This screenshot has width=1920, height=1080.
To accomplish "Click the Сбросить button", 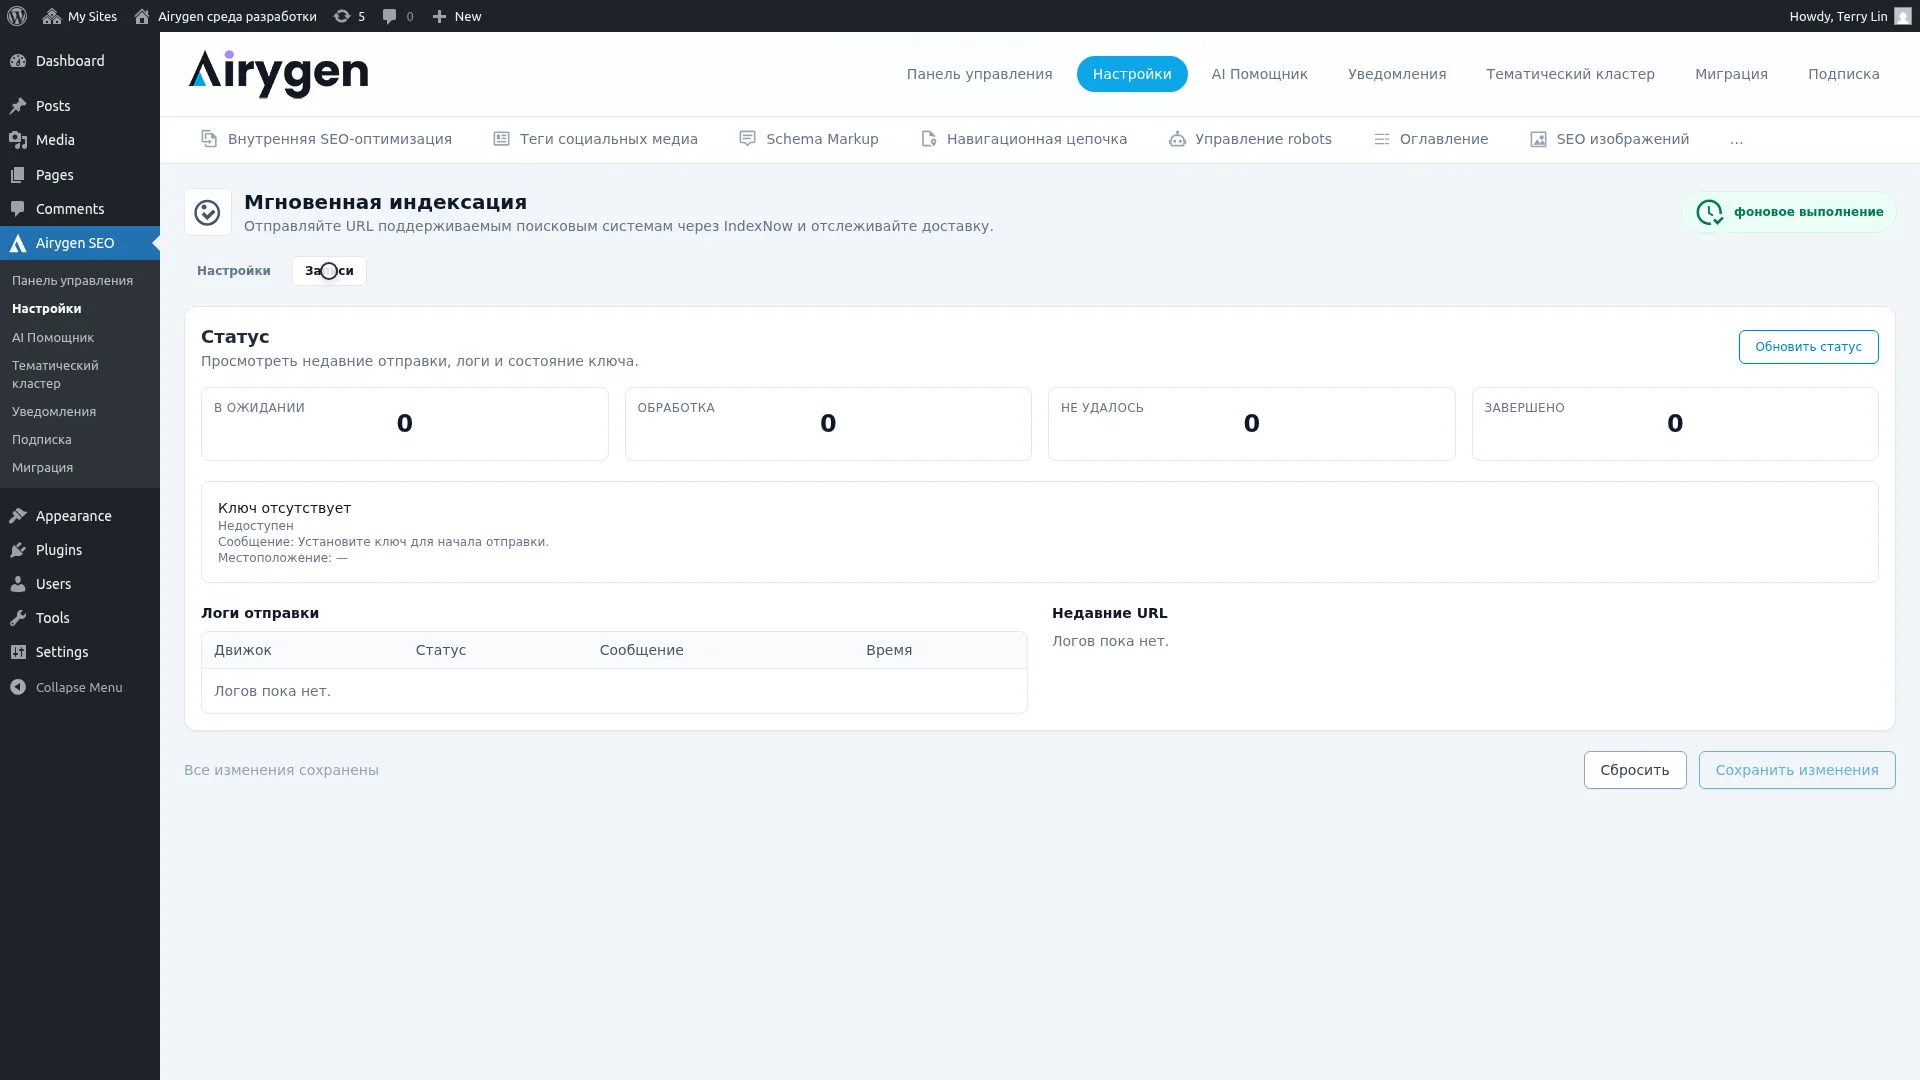I will [1635, 770].
